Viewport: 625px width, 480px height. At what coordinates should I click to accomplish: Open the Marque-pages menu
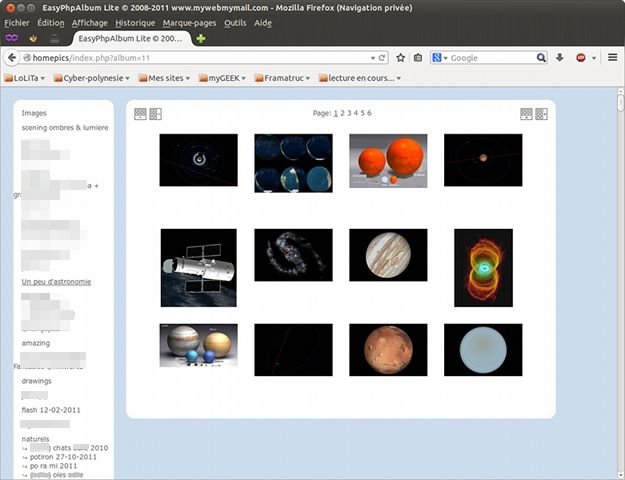pos(190,22)
